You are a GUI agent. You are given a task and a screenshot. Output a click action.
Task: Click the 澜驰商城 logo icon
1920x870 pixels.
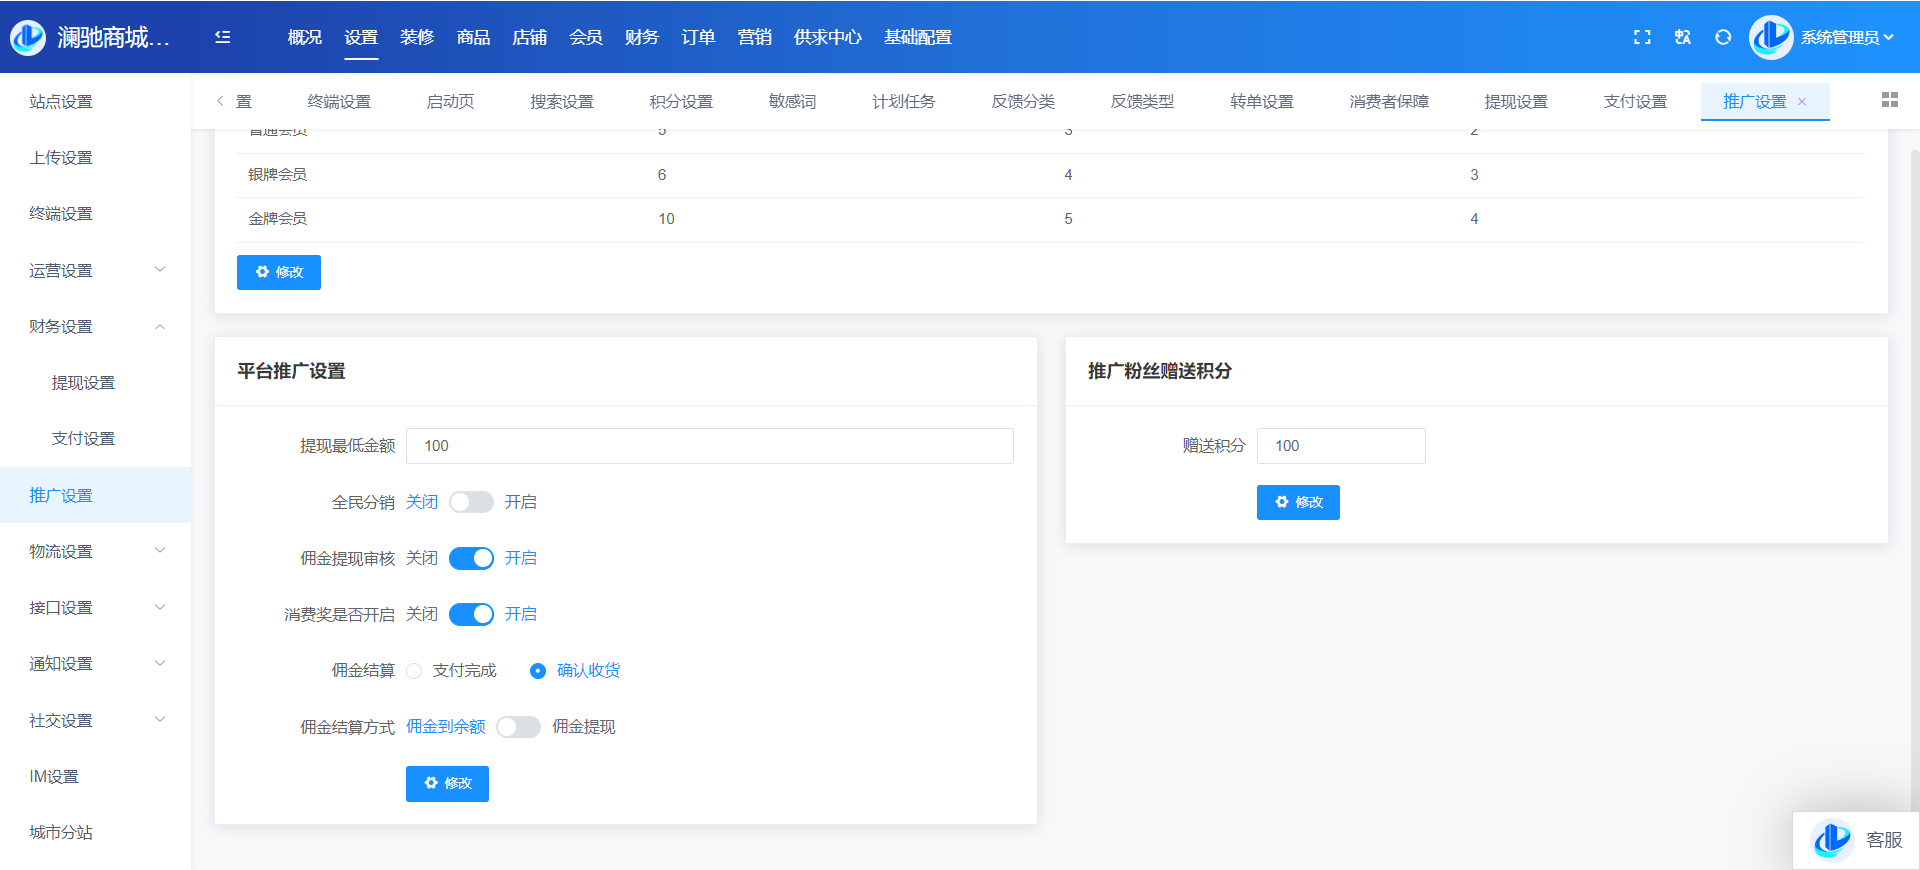pos(28,37)
